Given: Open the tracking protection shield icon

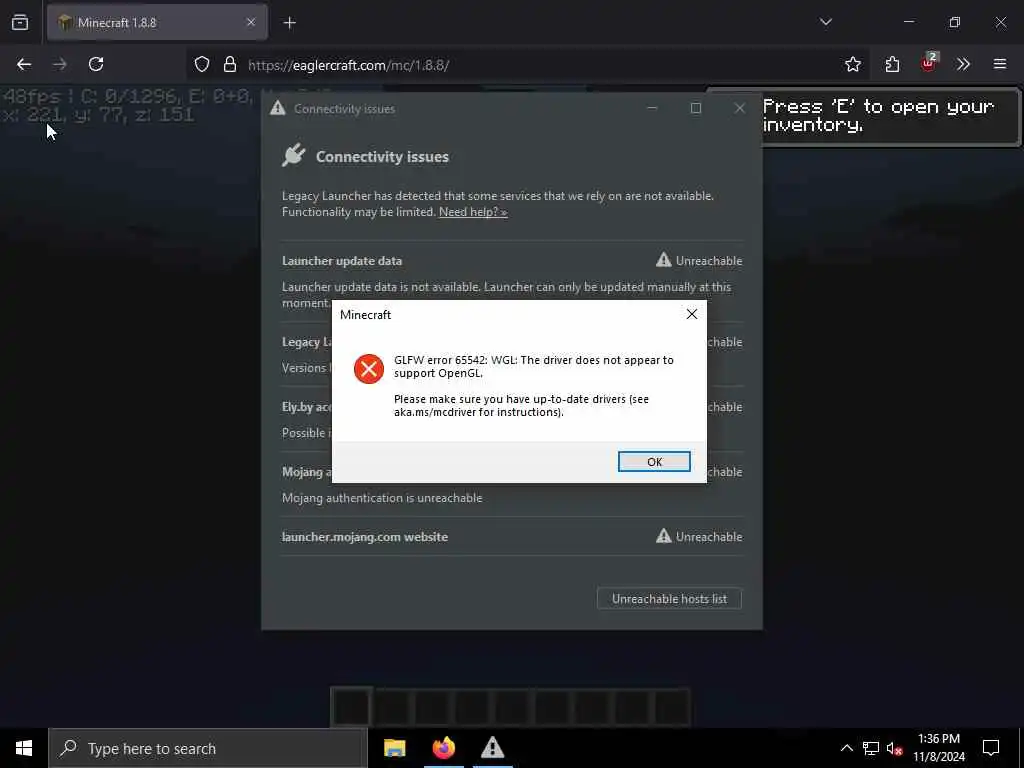Looking at the screenshot, I should coord(202,64).
